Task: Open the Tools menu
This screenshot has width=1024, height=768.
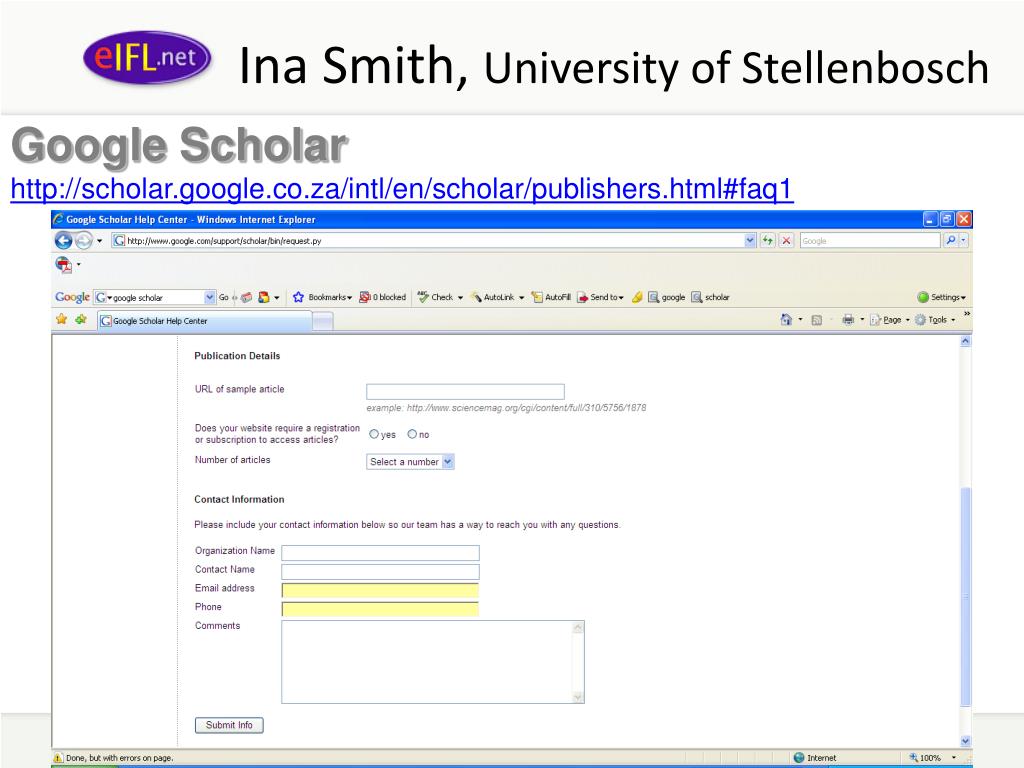Action: coord(935,320)
